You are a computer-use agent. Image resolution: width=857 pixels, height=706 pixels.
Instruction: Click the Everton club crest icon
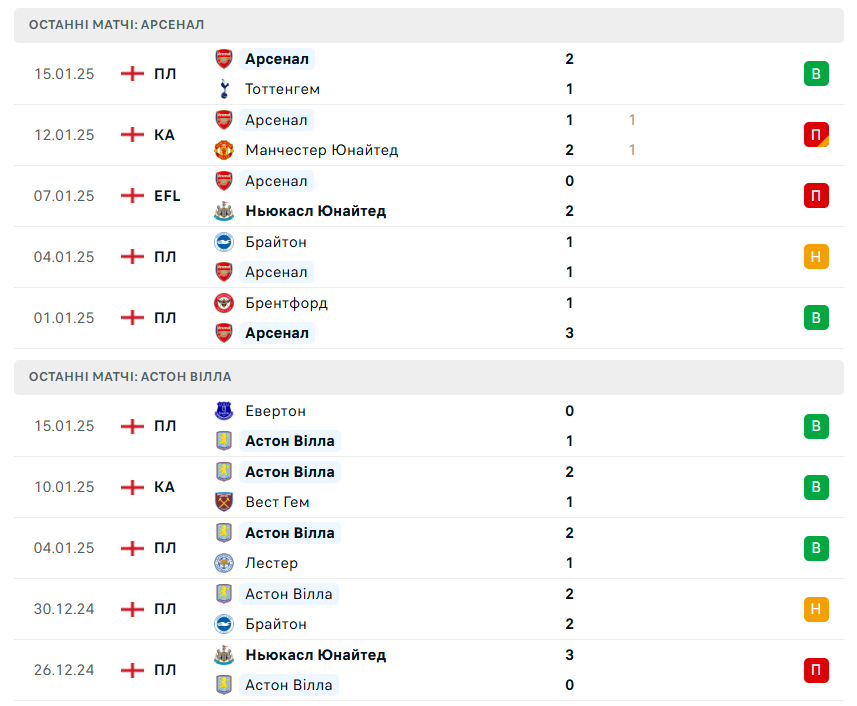(x=224, y=411)
